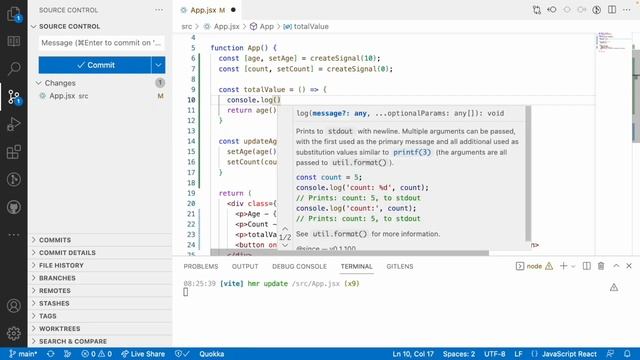The width and height of the screenshot is (640, 360).
Task: Expand the Remotes section
Action: [x=101, y=291]
